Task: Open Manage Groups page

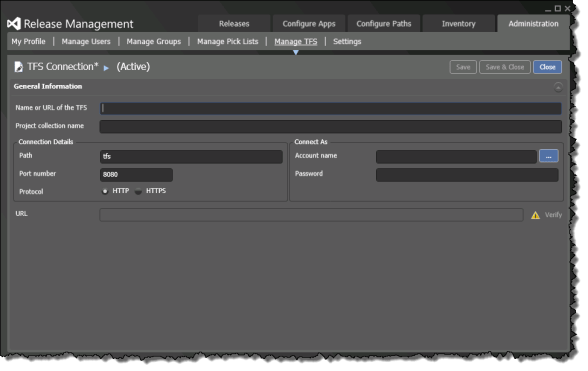Action: coord(153,42)
